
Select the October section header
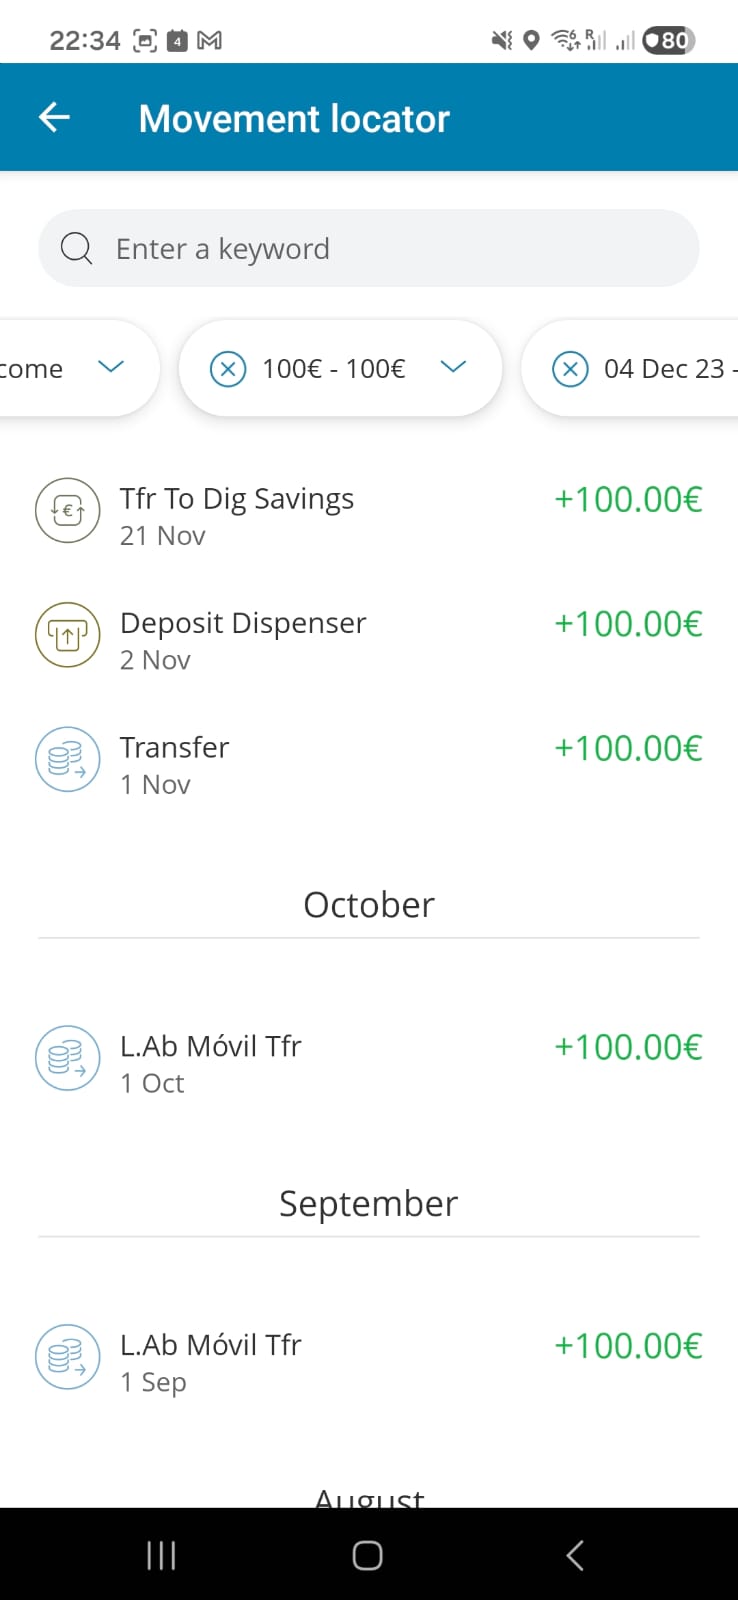pos(368,905)
